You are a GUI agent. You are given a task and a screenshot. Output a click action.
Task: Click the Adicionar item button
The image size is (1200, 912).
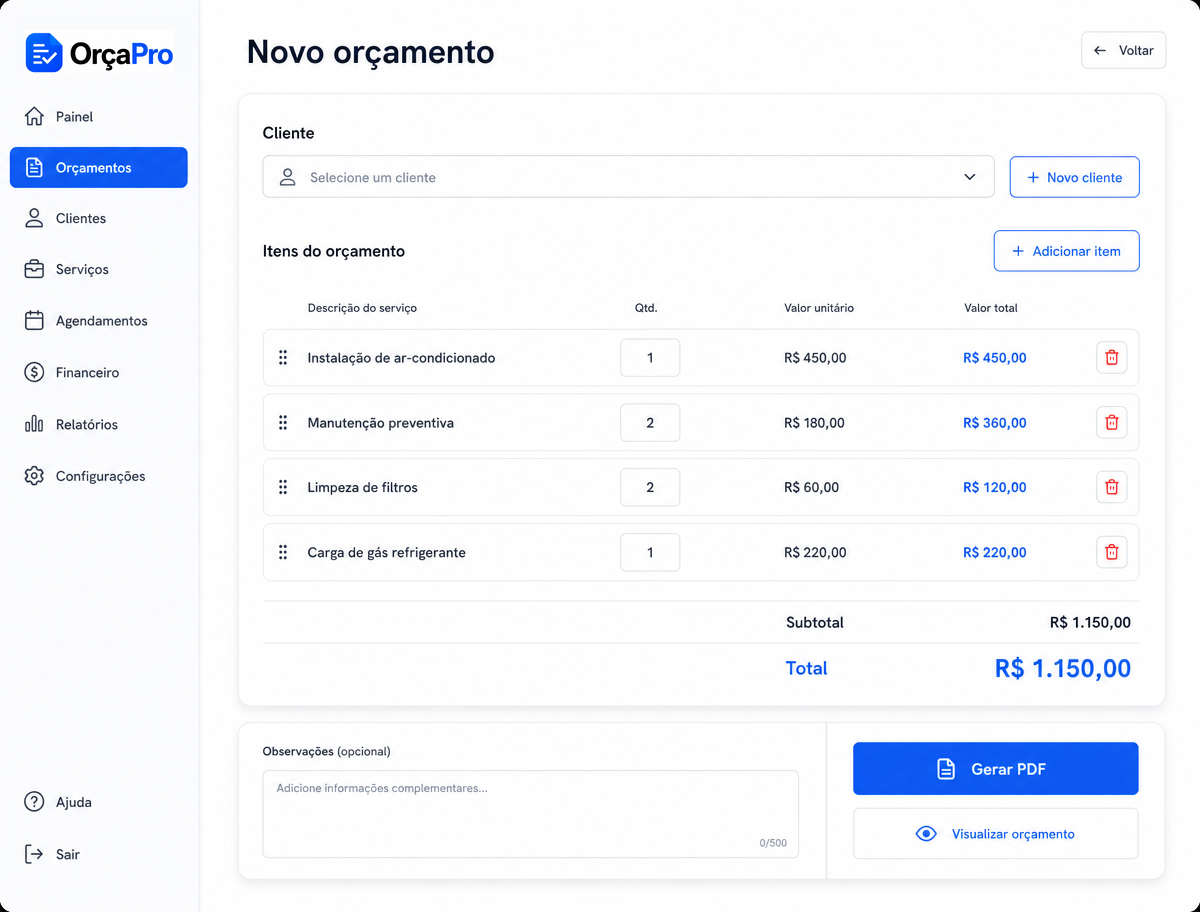[x=1066, y=251]
